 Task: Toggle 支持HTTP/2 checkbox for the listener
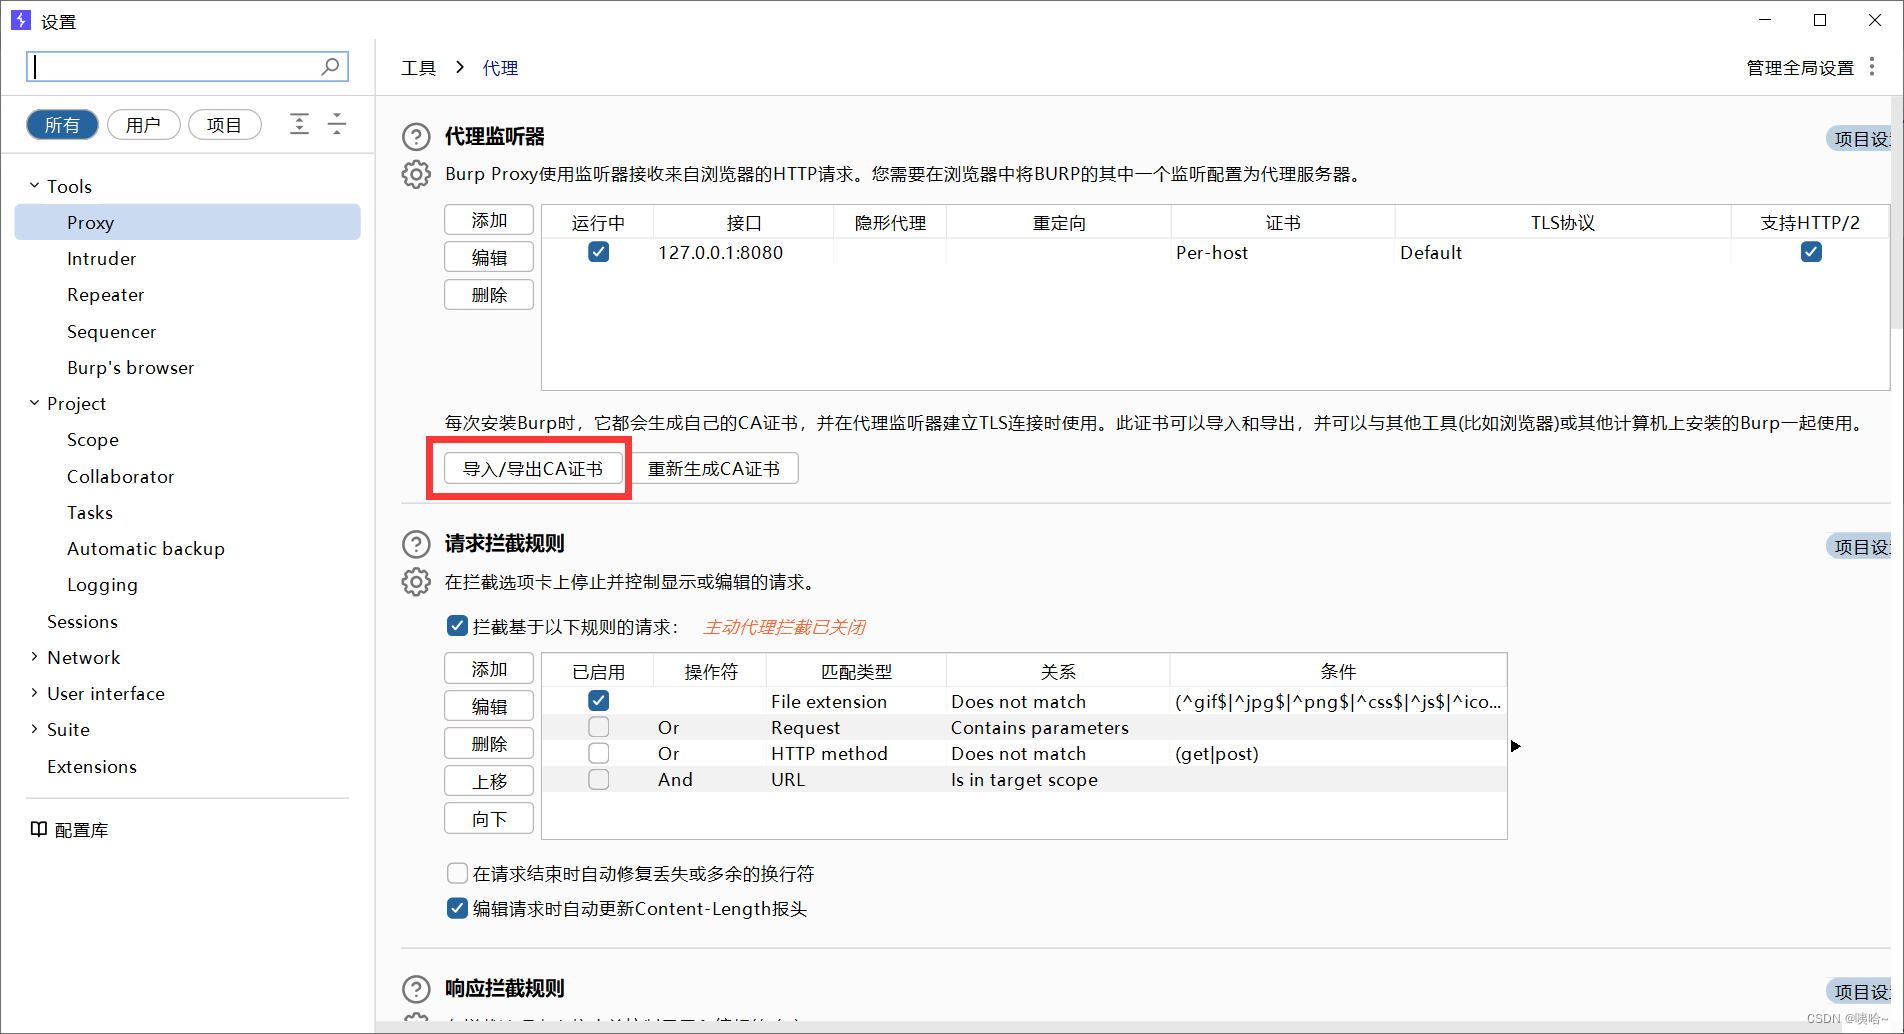(x=1811, y=252)
